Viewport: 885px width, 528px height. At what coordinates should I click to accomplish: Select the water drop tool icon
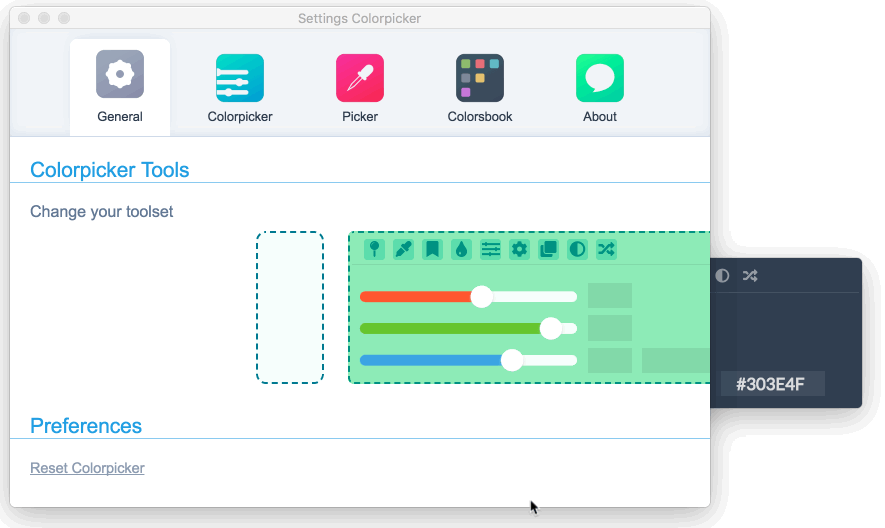(x=462, y=249)
